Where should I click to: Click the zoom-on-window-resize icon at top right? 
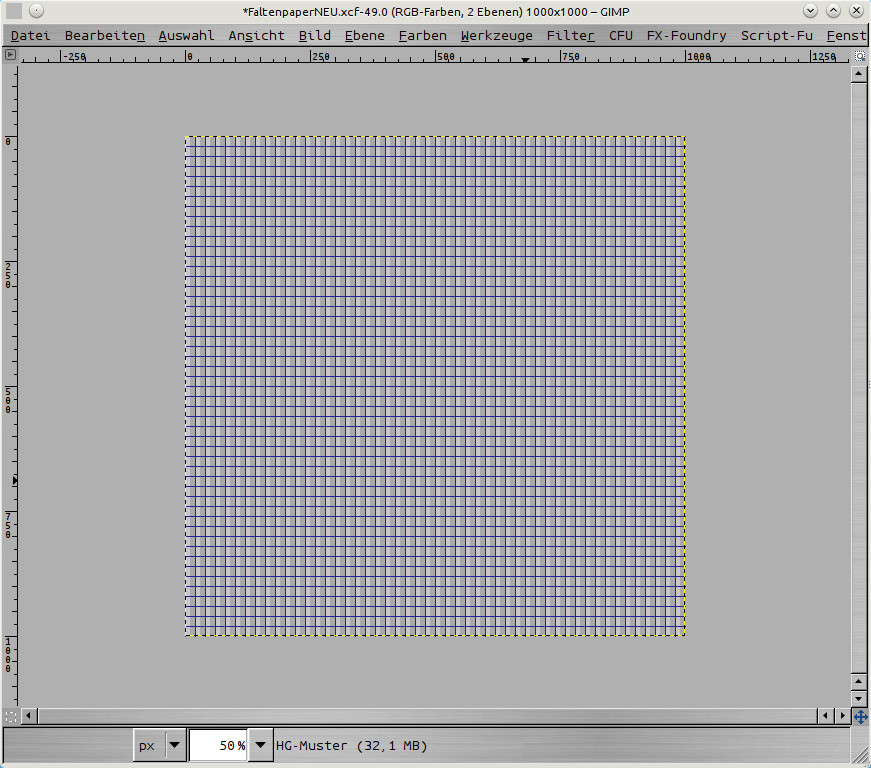859,56
